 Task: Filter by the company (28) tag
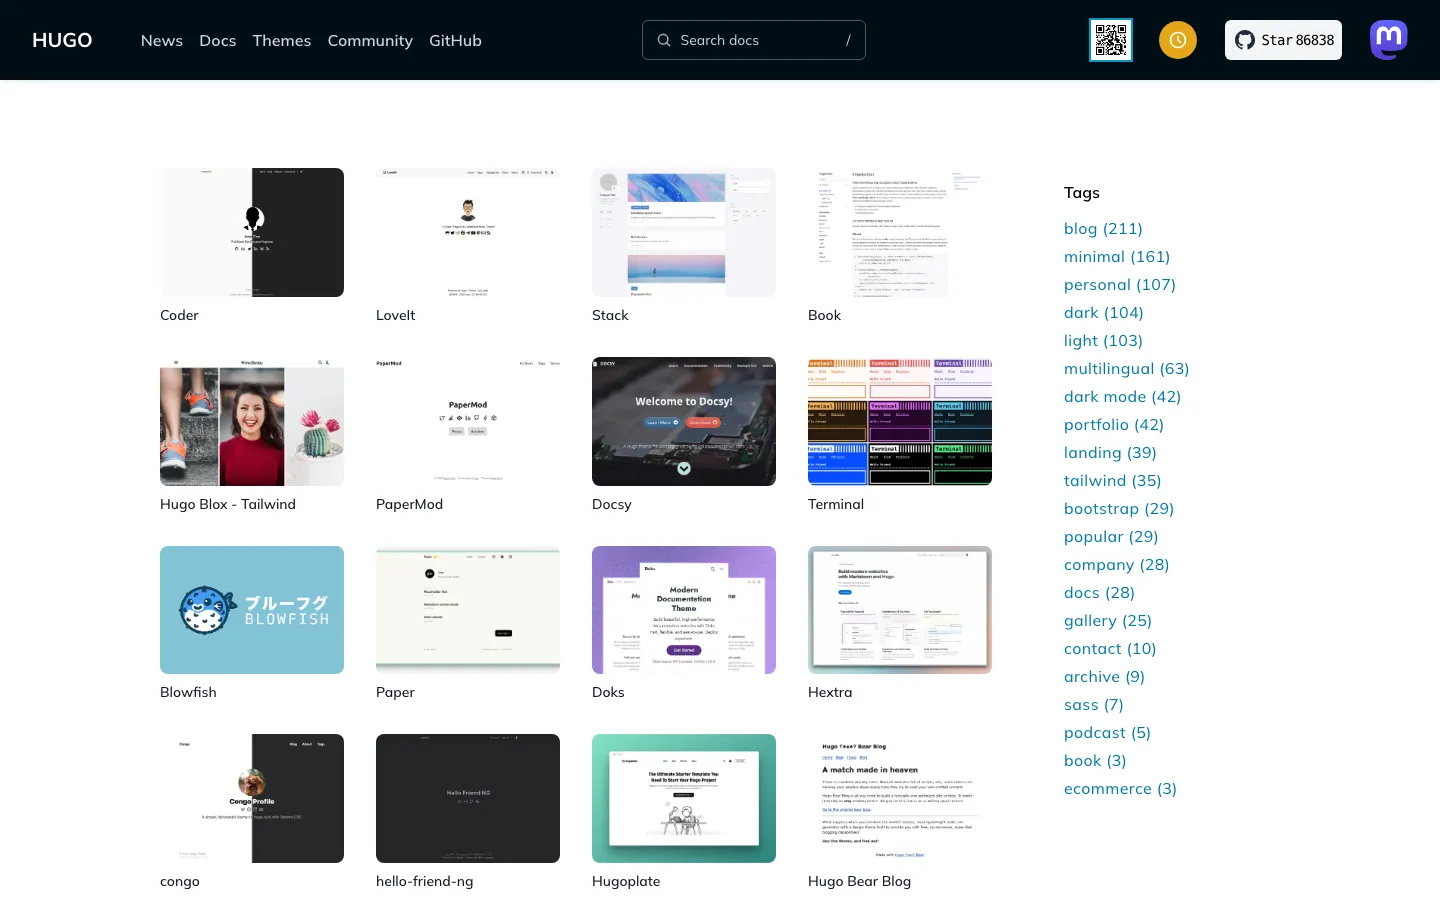(1117, 565)
